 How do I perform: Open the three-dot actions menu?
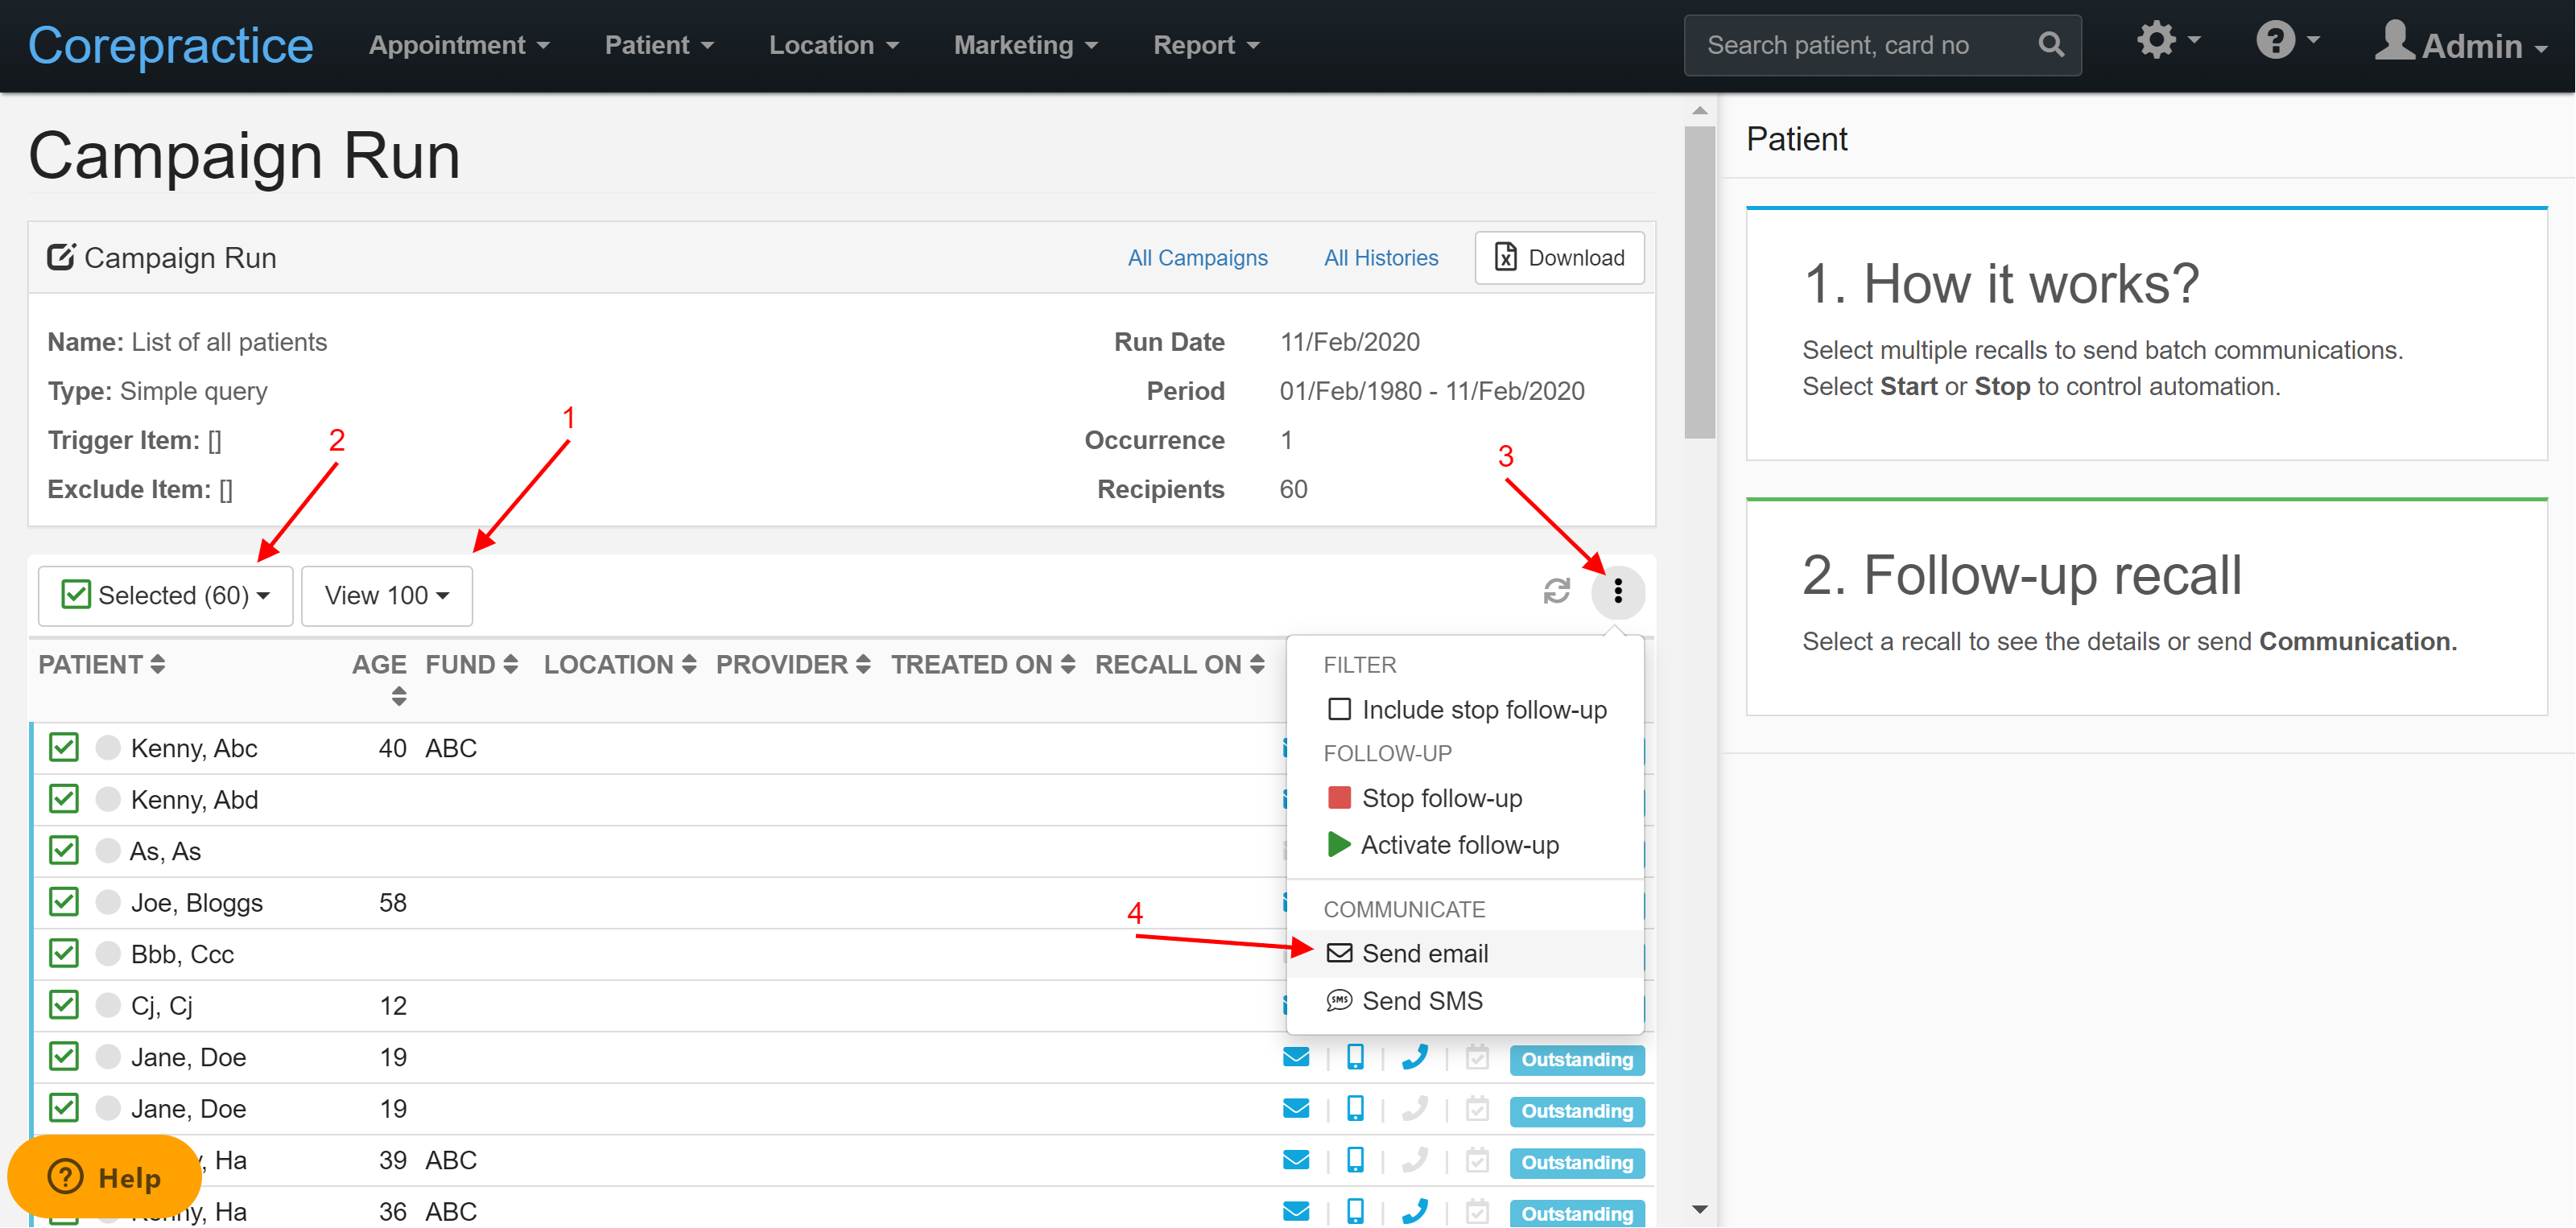point(1618,592)
